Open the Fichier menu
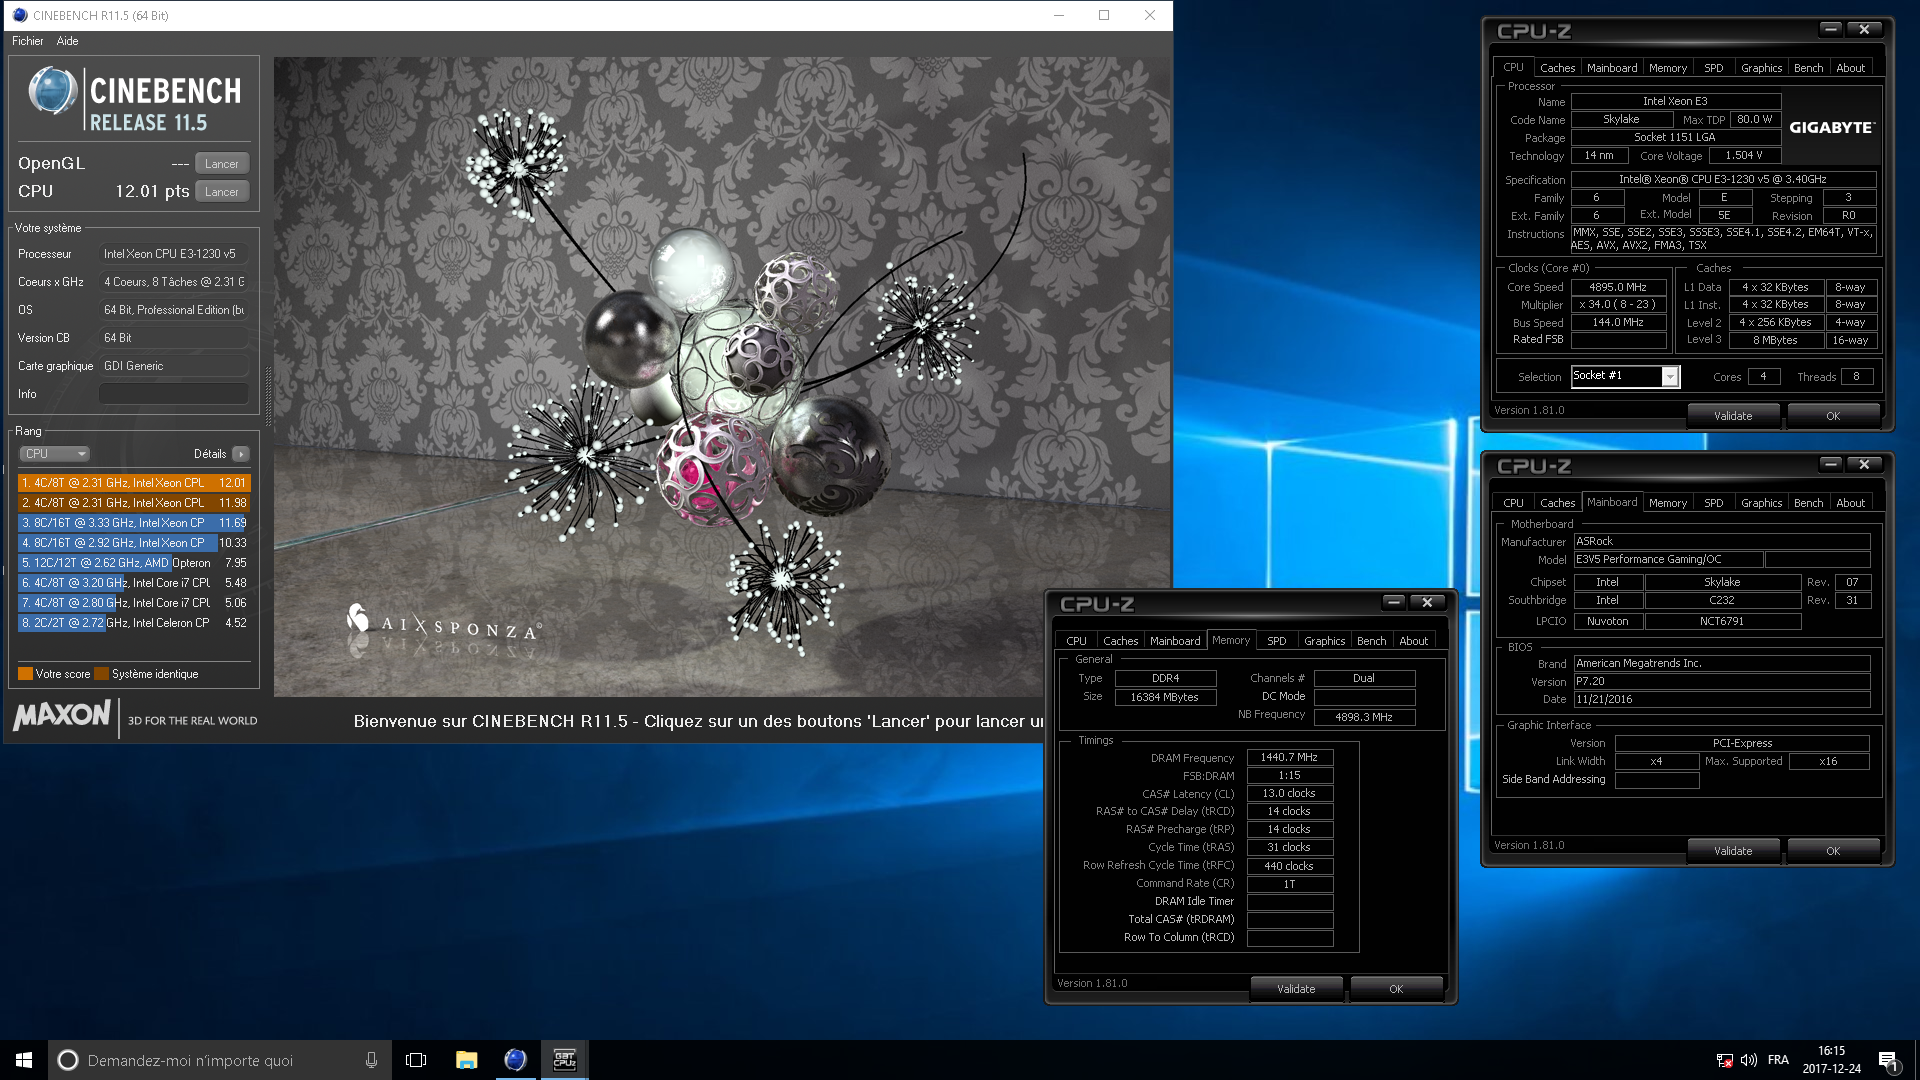The width and height of the screenshot is (1920, 1080). tap(27, 41)
